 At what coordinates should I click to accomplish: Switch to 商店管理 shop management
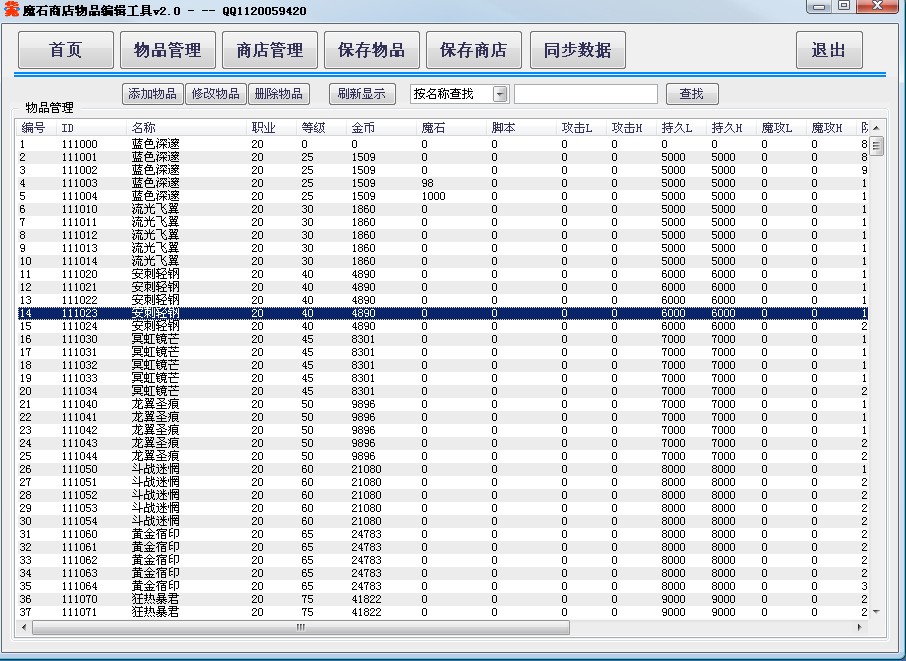click(x=270, y=50)
